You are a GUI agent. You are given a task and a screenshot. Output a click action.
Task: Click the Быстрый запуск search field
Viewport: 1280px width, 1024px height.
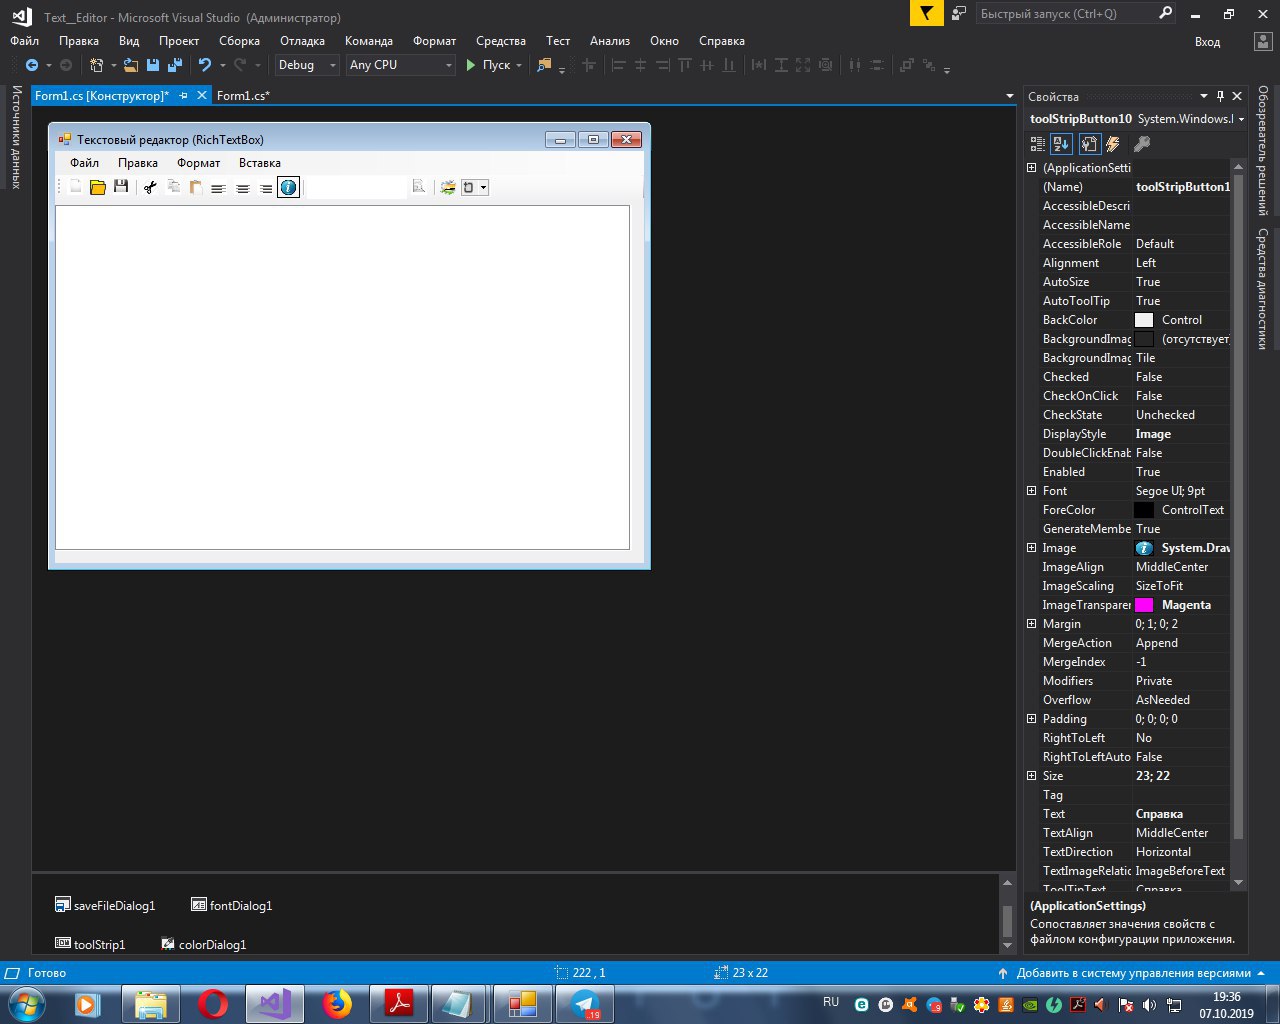coord(1066,14)
